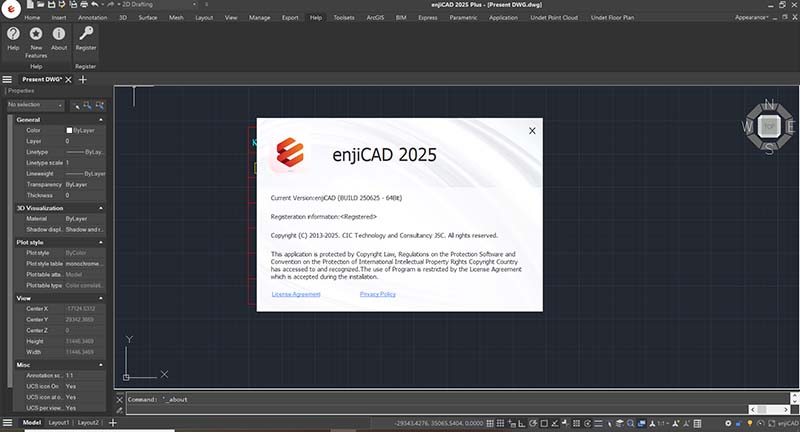The height and width of the screenshot is (432, 800).
Task: Click the About info icon
Action: pyautogui.click(x=59, y=34)
